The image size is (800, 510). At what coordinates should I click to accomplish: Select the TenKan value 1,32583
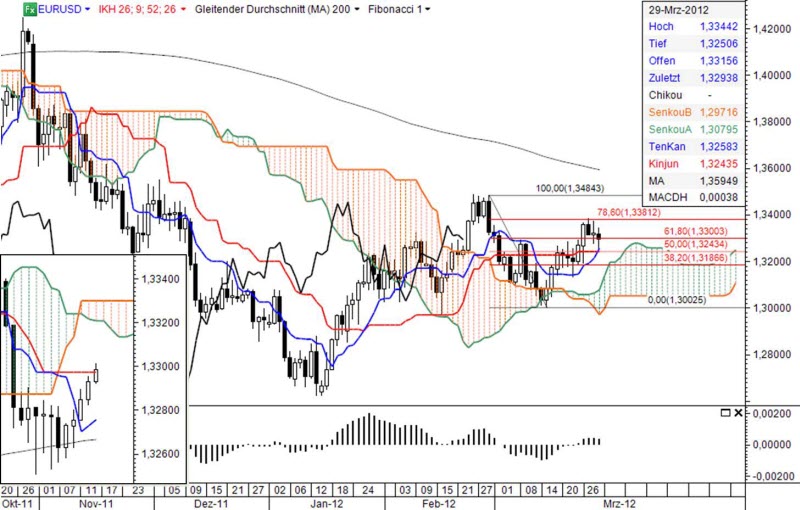719,147
